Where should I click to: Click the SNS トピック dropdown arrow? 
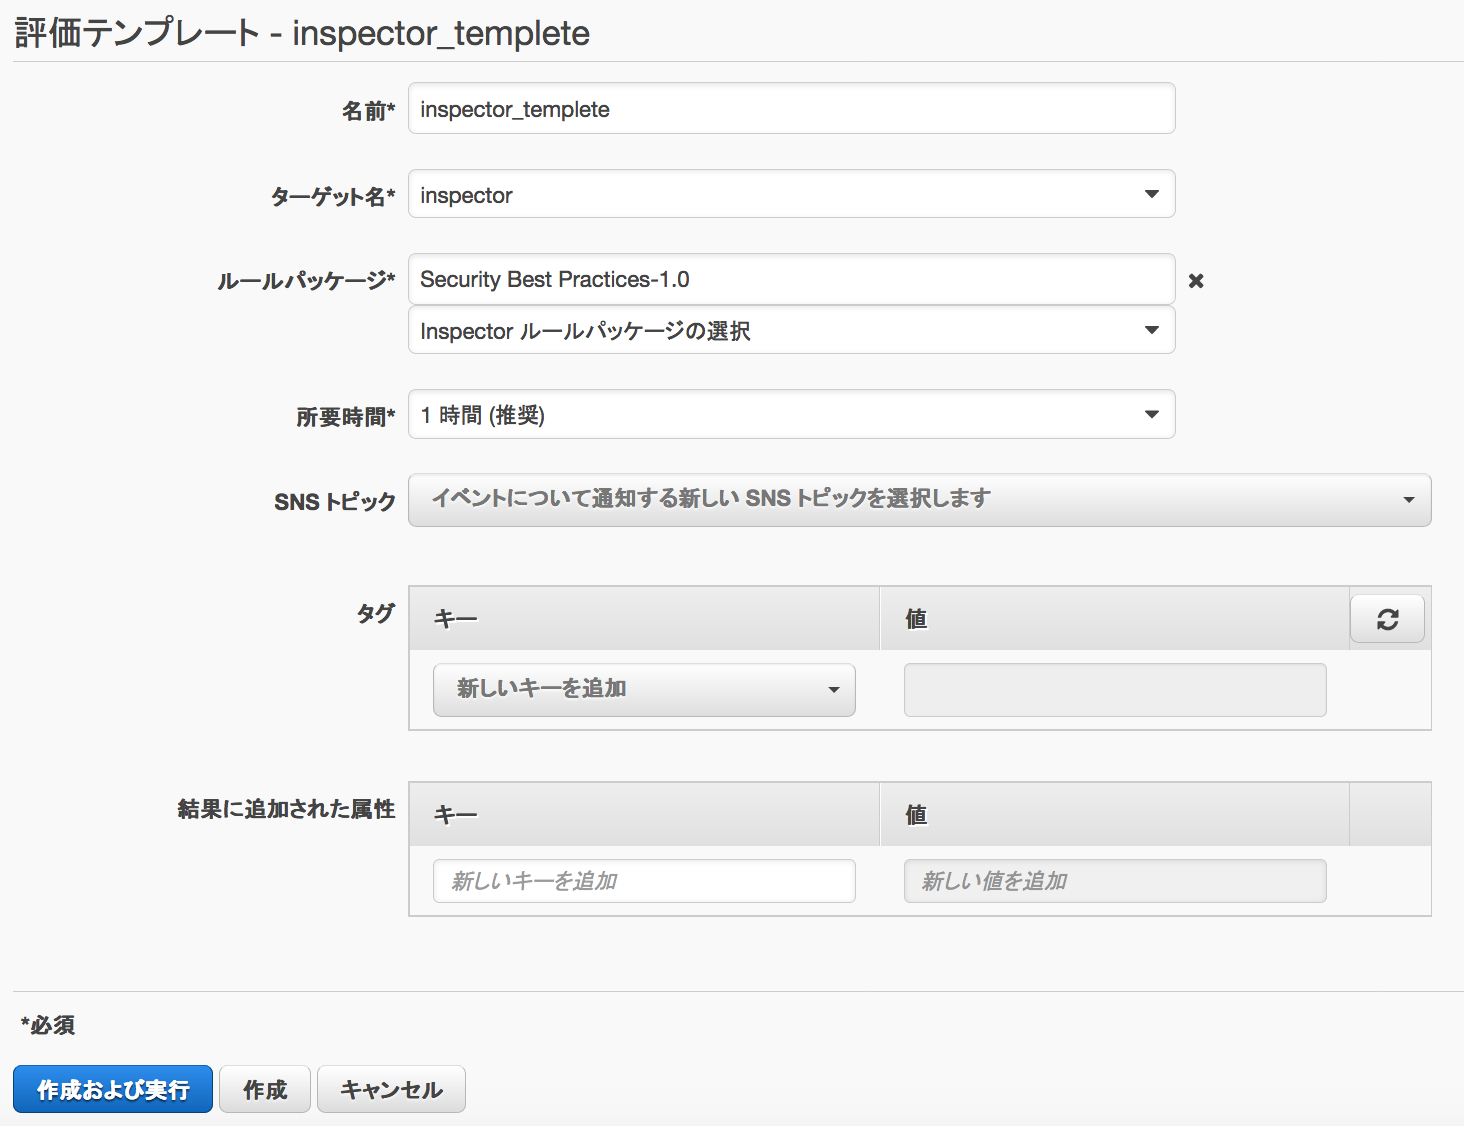[x=1409, y=500]
